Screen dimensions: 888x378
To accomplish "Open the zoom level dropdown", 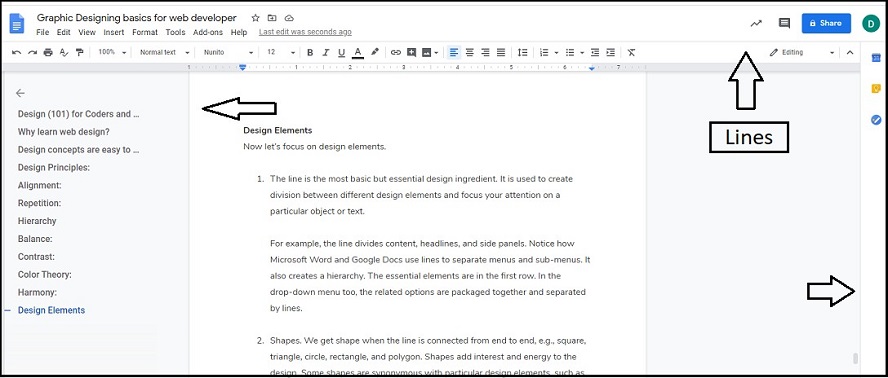I will 112,52.
